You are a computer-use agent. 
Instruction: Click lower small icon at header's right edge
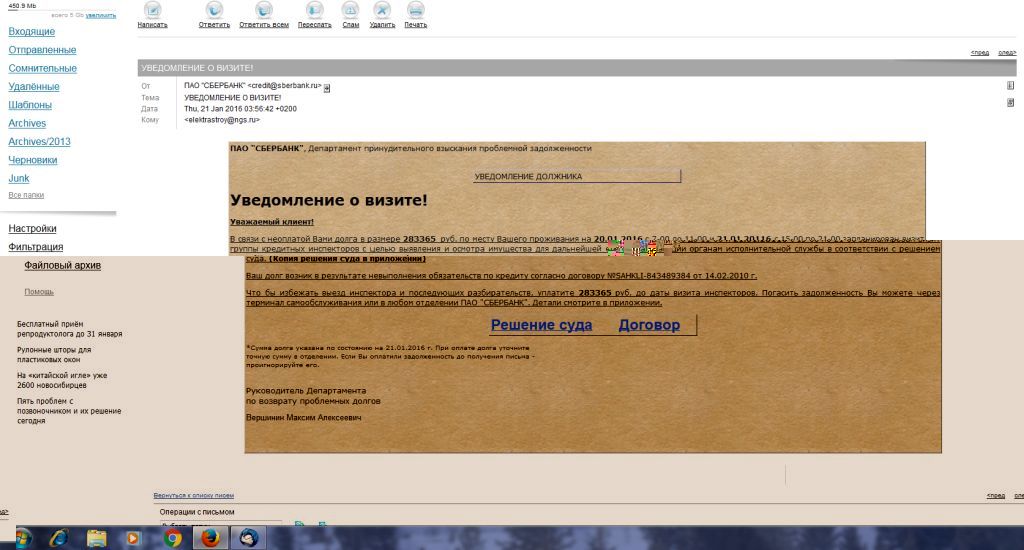click(1010, 103)
